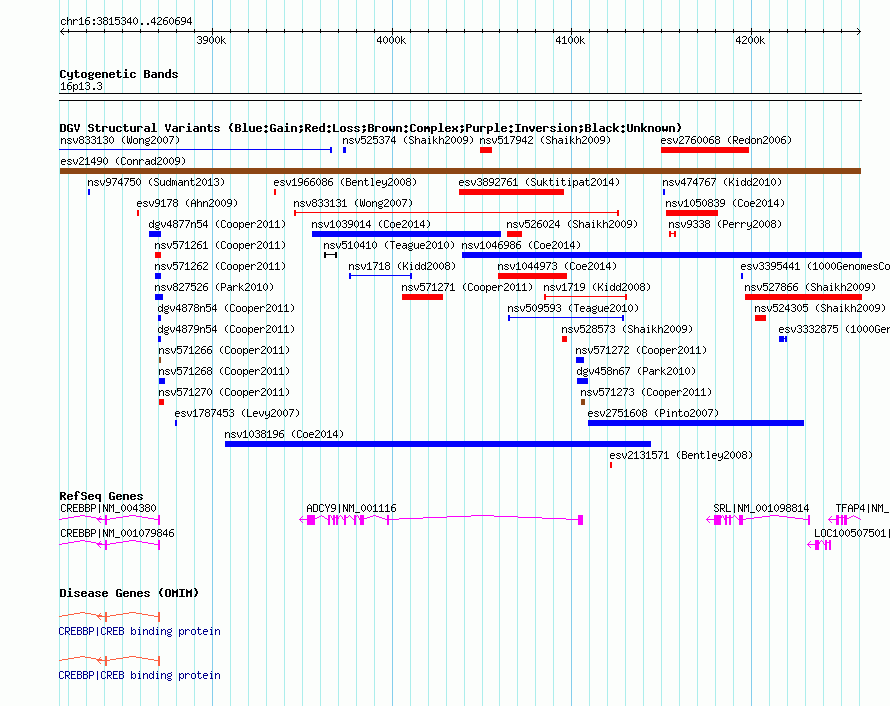The height and width of the screenshot is (706, 890).
Task: Click the esv2760068 (Redon2006) red loss bar
Action: [x=704, y=150]
